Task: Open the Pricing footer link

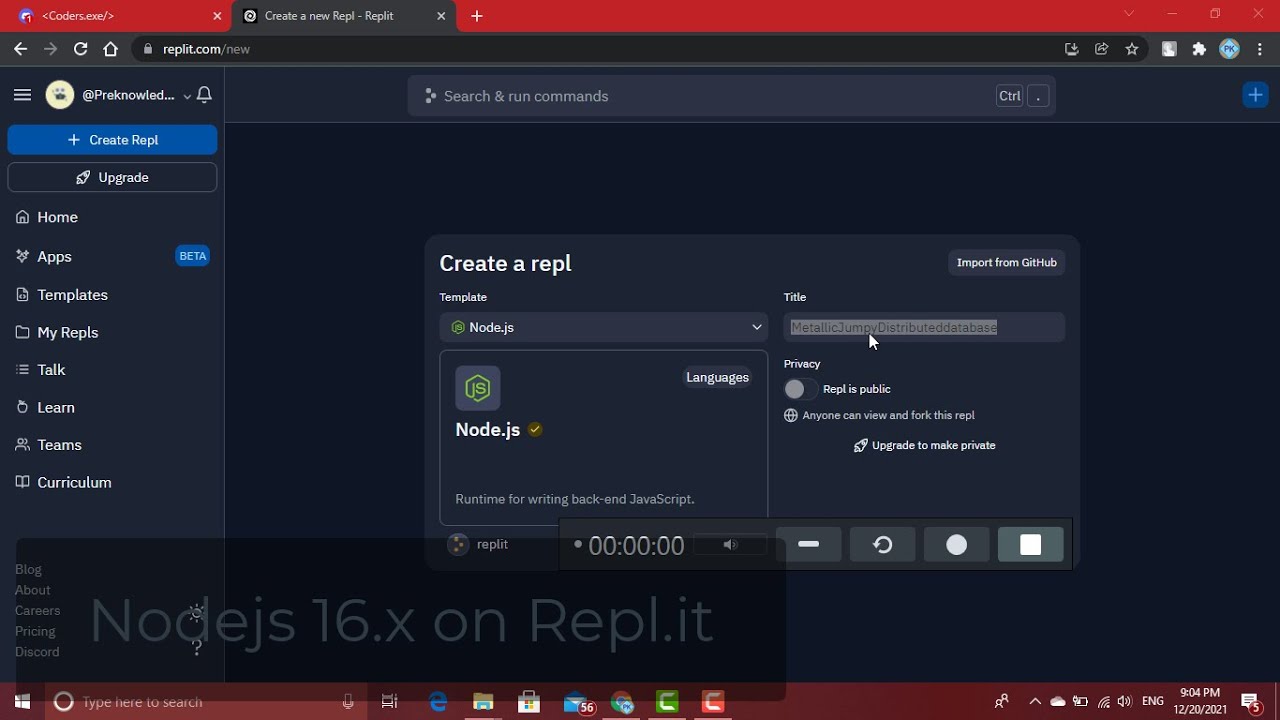Action: click(x=35, y=631)
